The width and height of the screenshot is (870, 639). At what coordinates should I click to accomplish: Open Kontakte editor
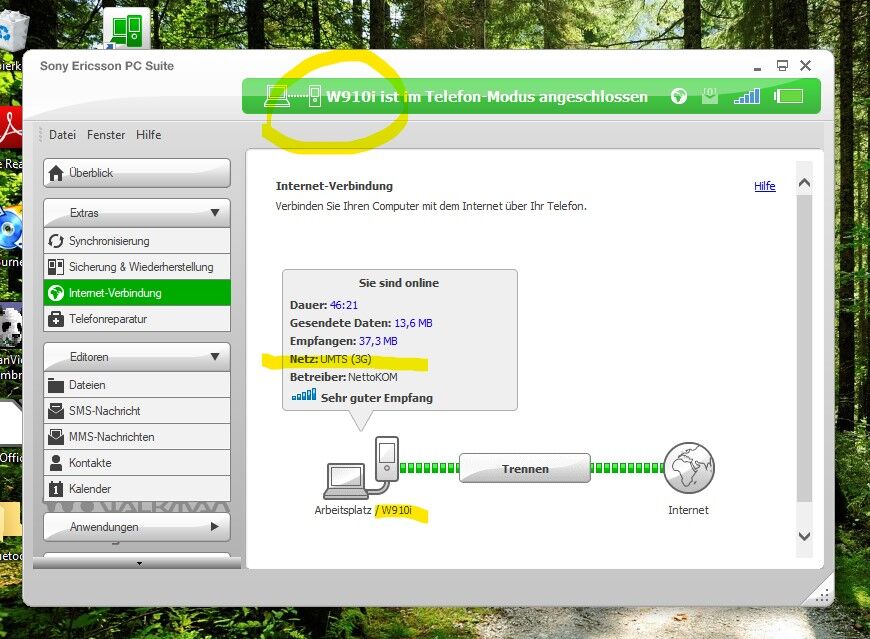[x=136, y=463]
